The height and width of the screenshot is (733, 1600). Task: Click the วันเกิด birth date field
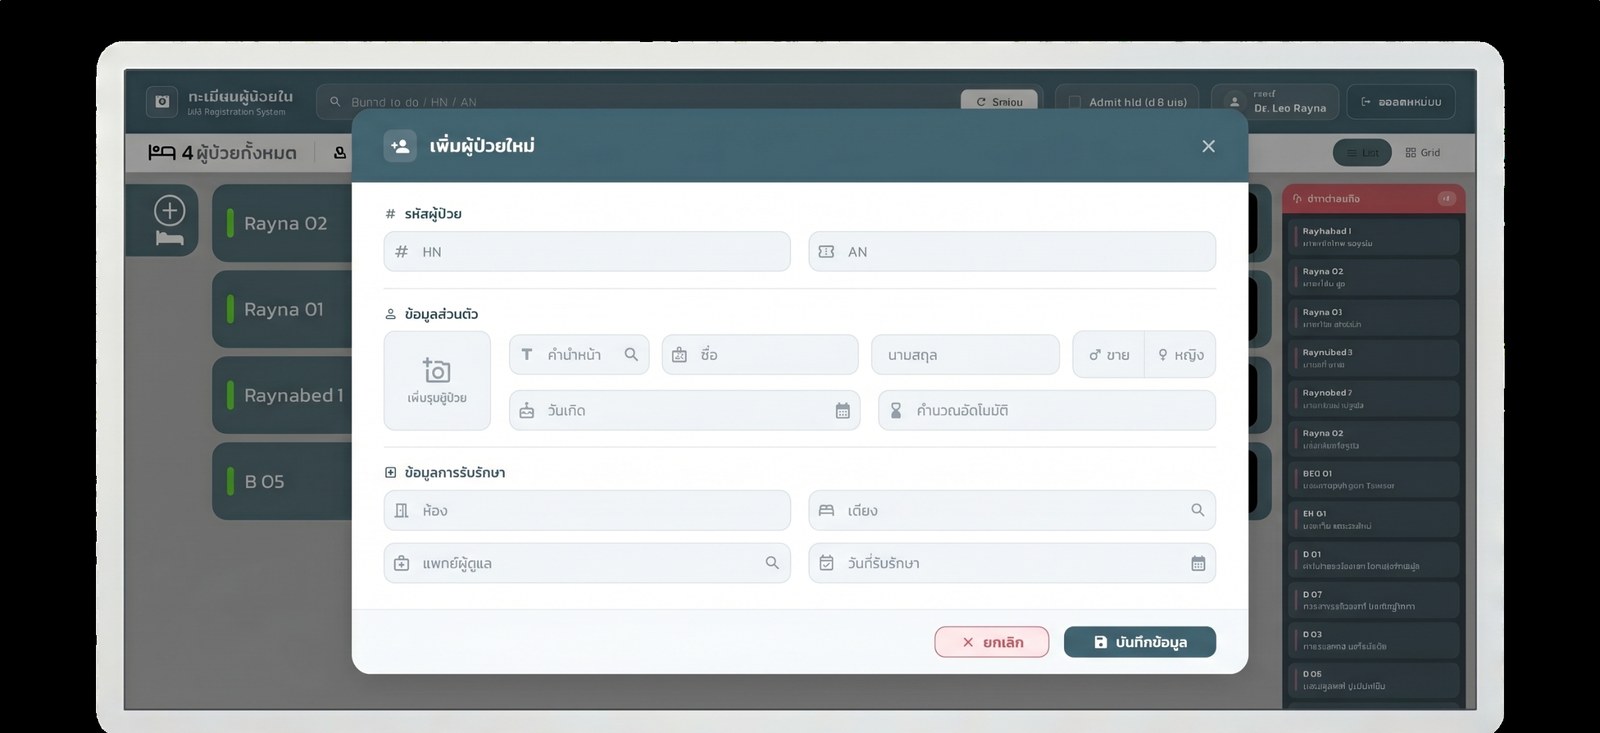tap(684, 411)
